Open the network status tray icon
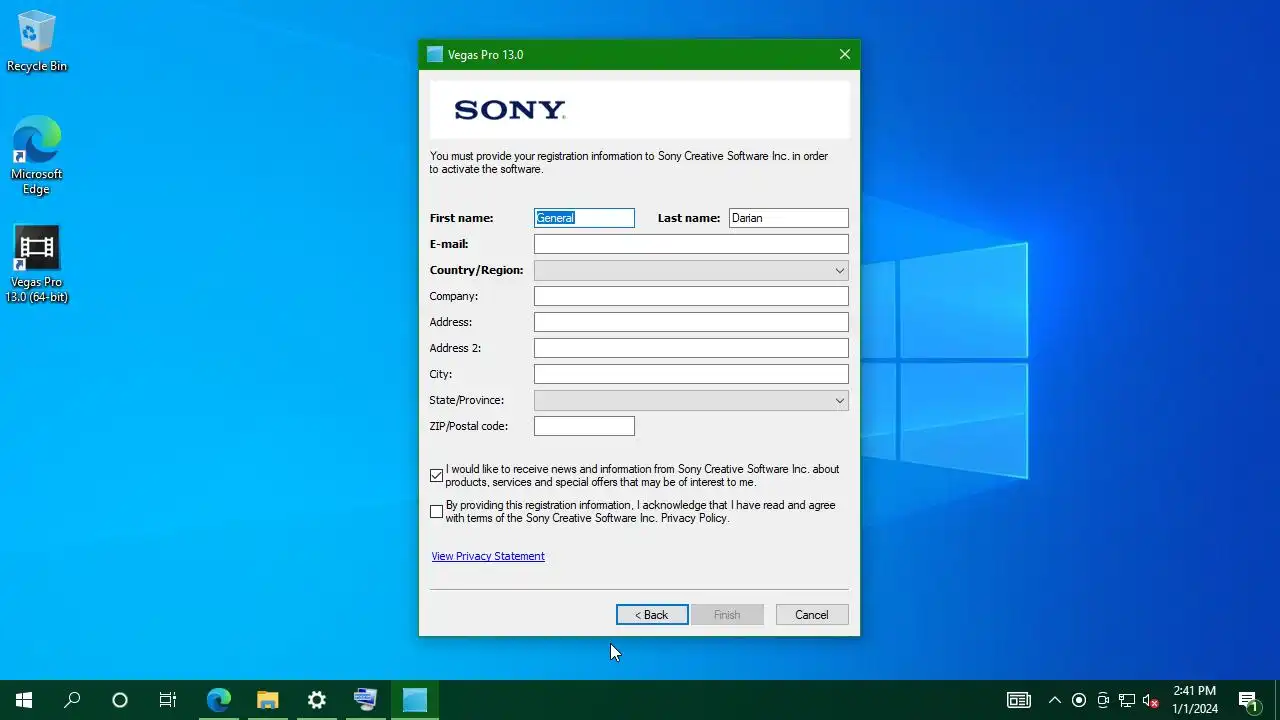The image size is (1280, 720). pos(1127,700)
